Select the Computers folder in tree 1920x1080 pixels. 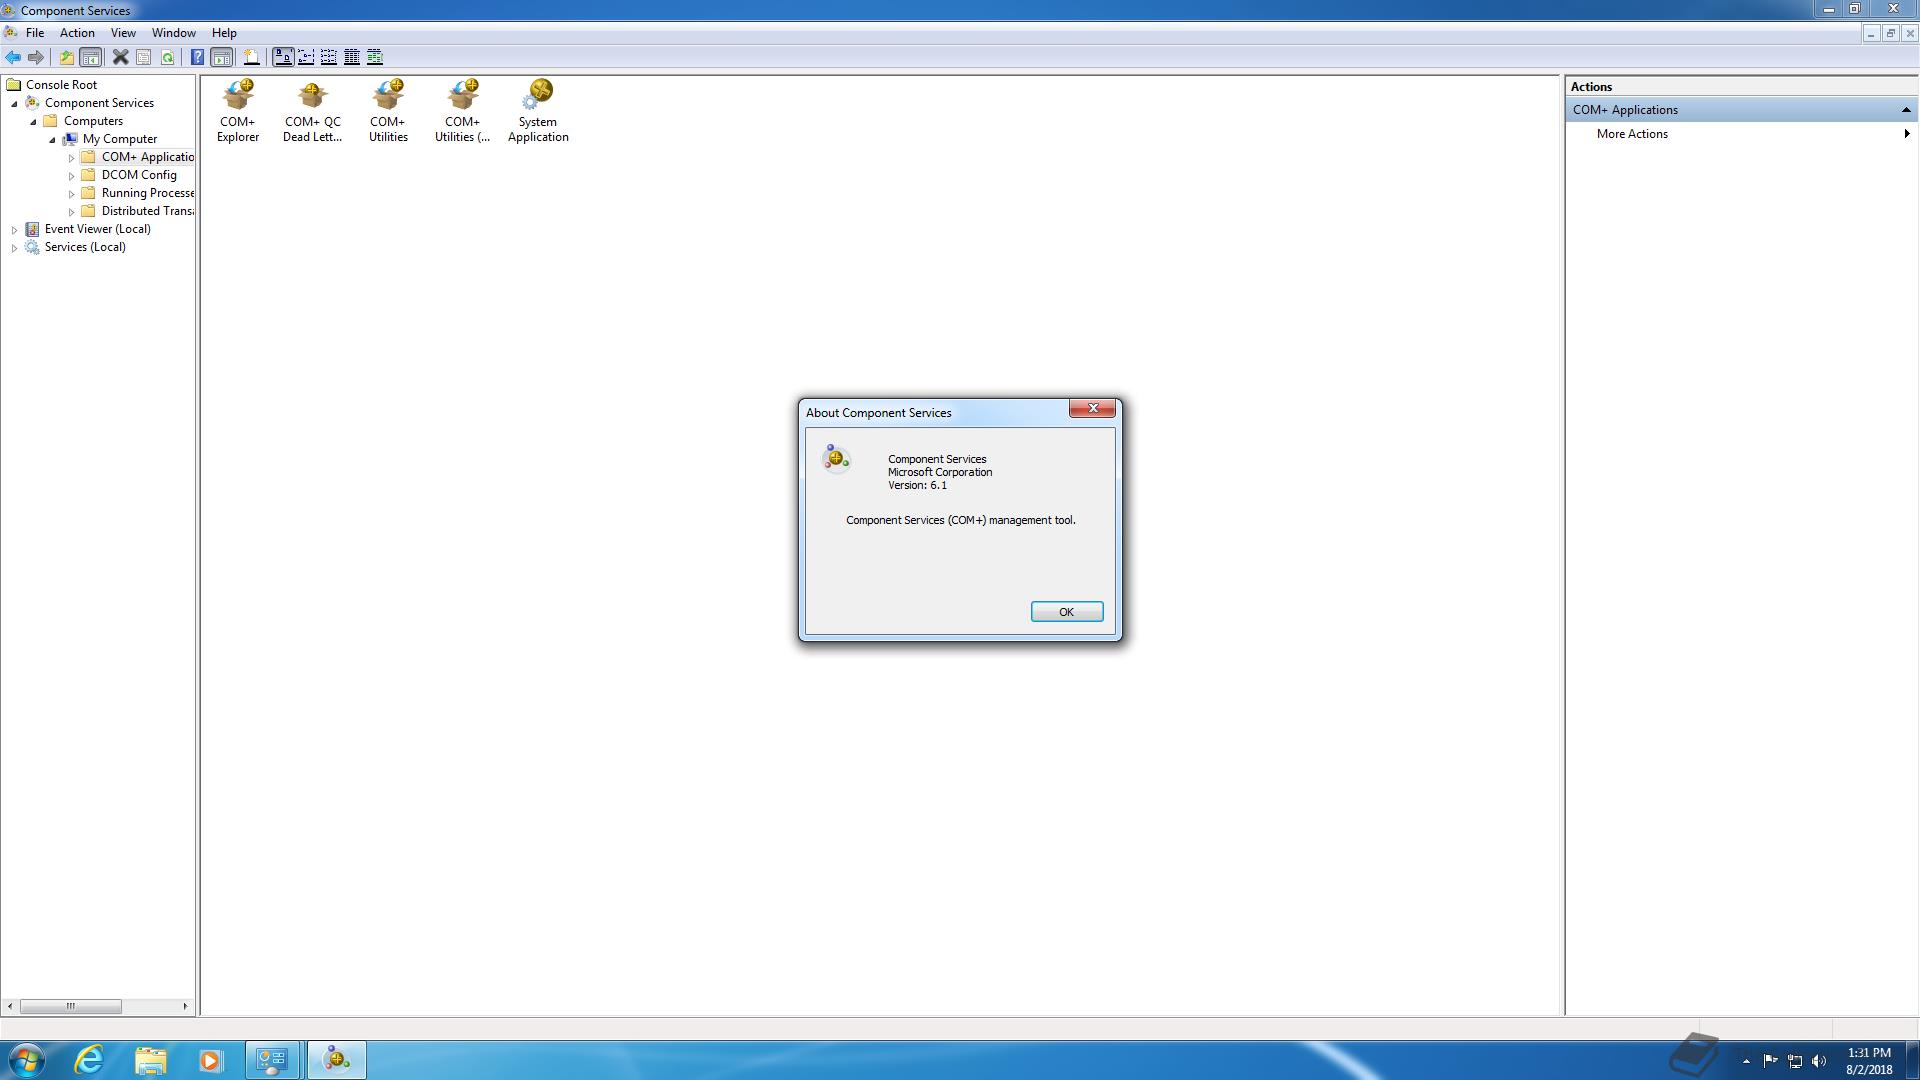pos(93,121)
